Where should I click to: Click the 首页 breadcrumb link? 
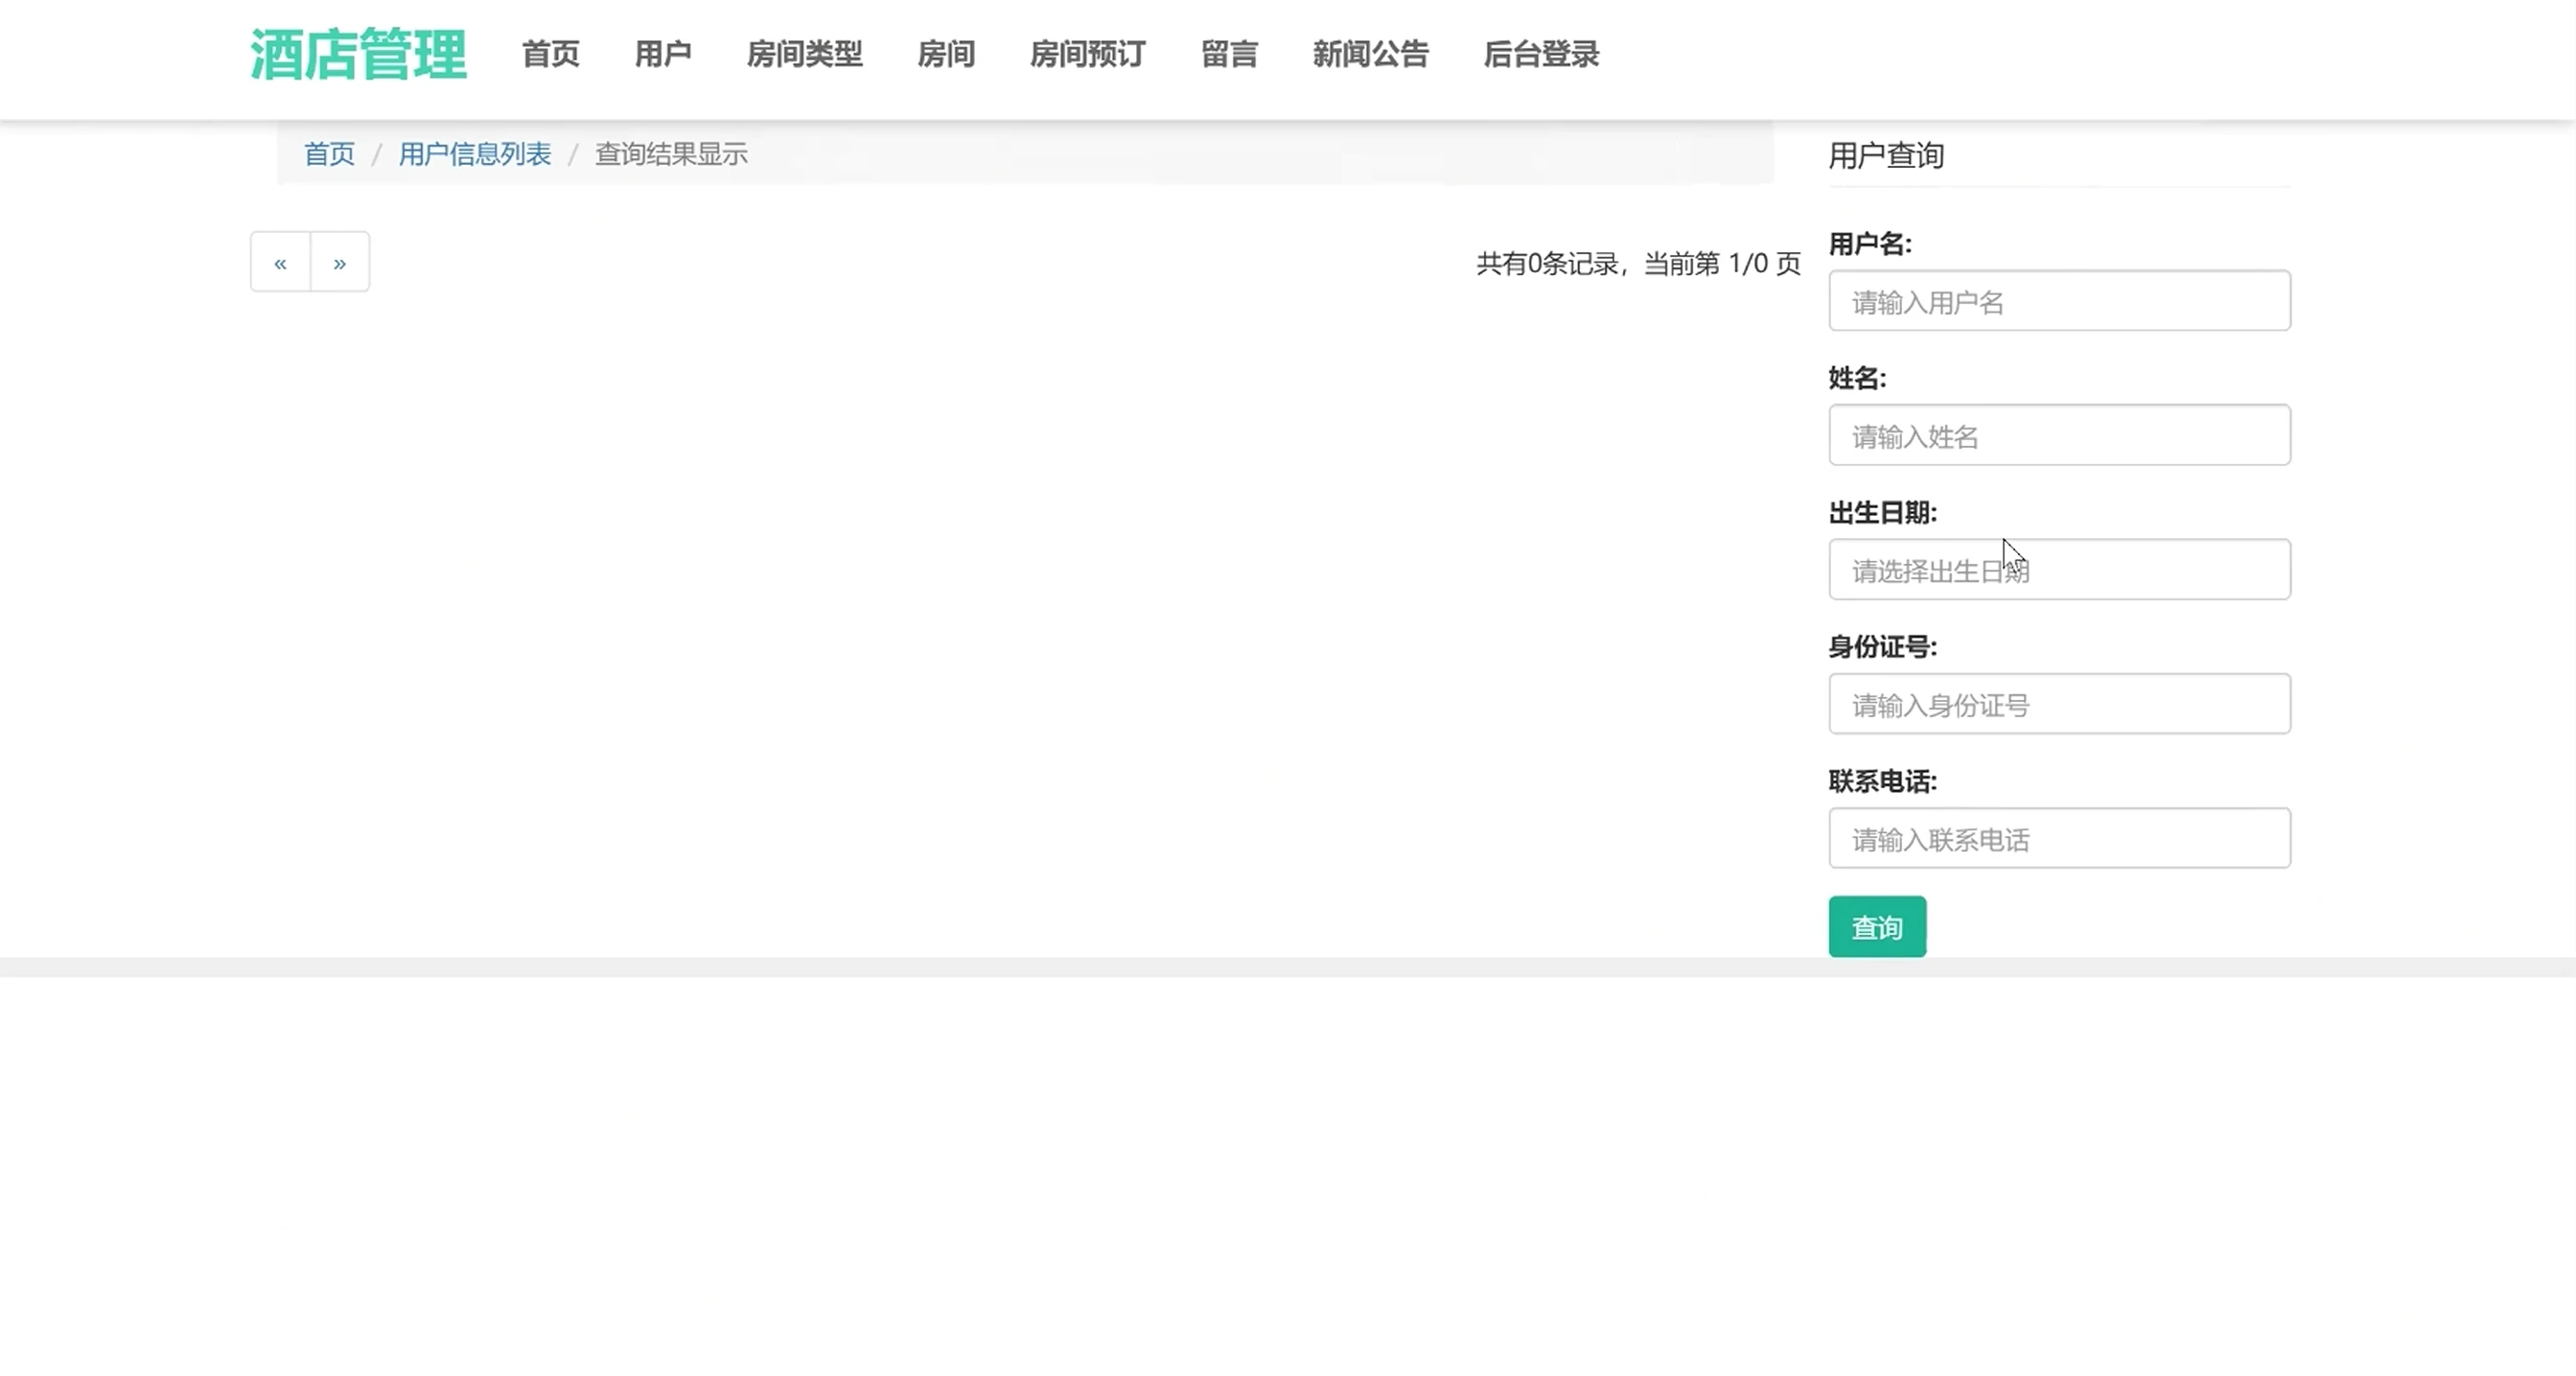pos(329,154)
